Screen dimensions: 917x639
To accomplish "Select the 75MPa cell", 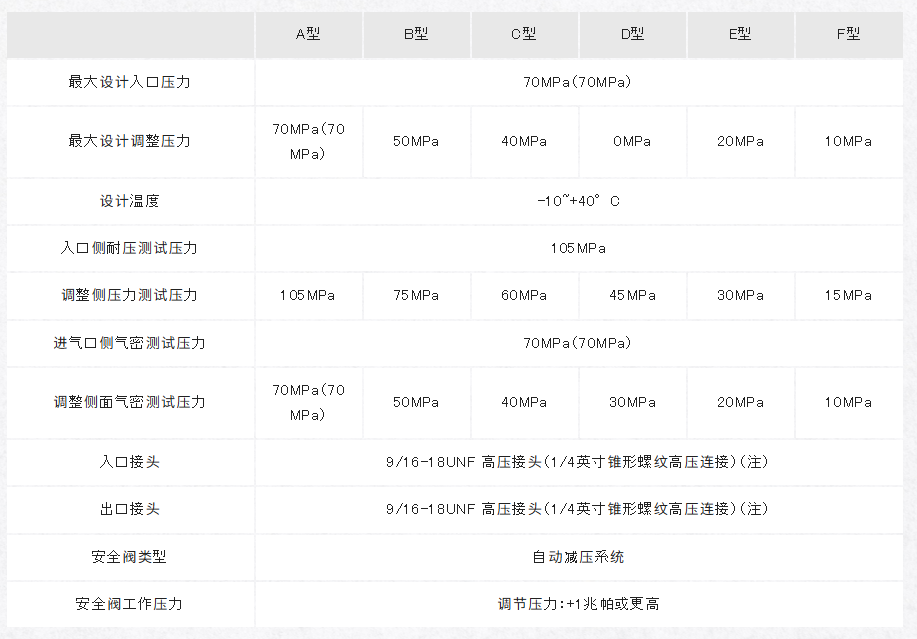I will point(416,295).
